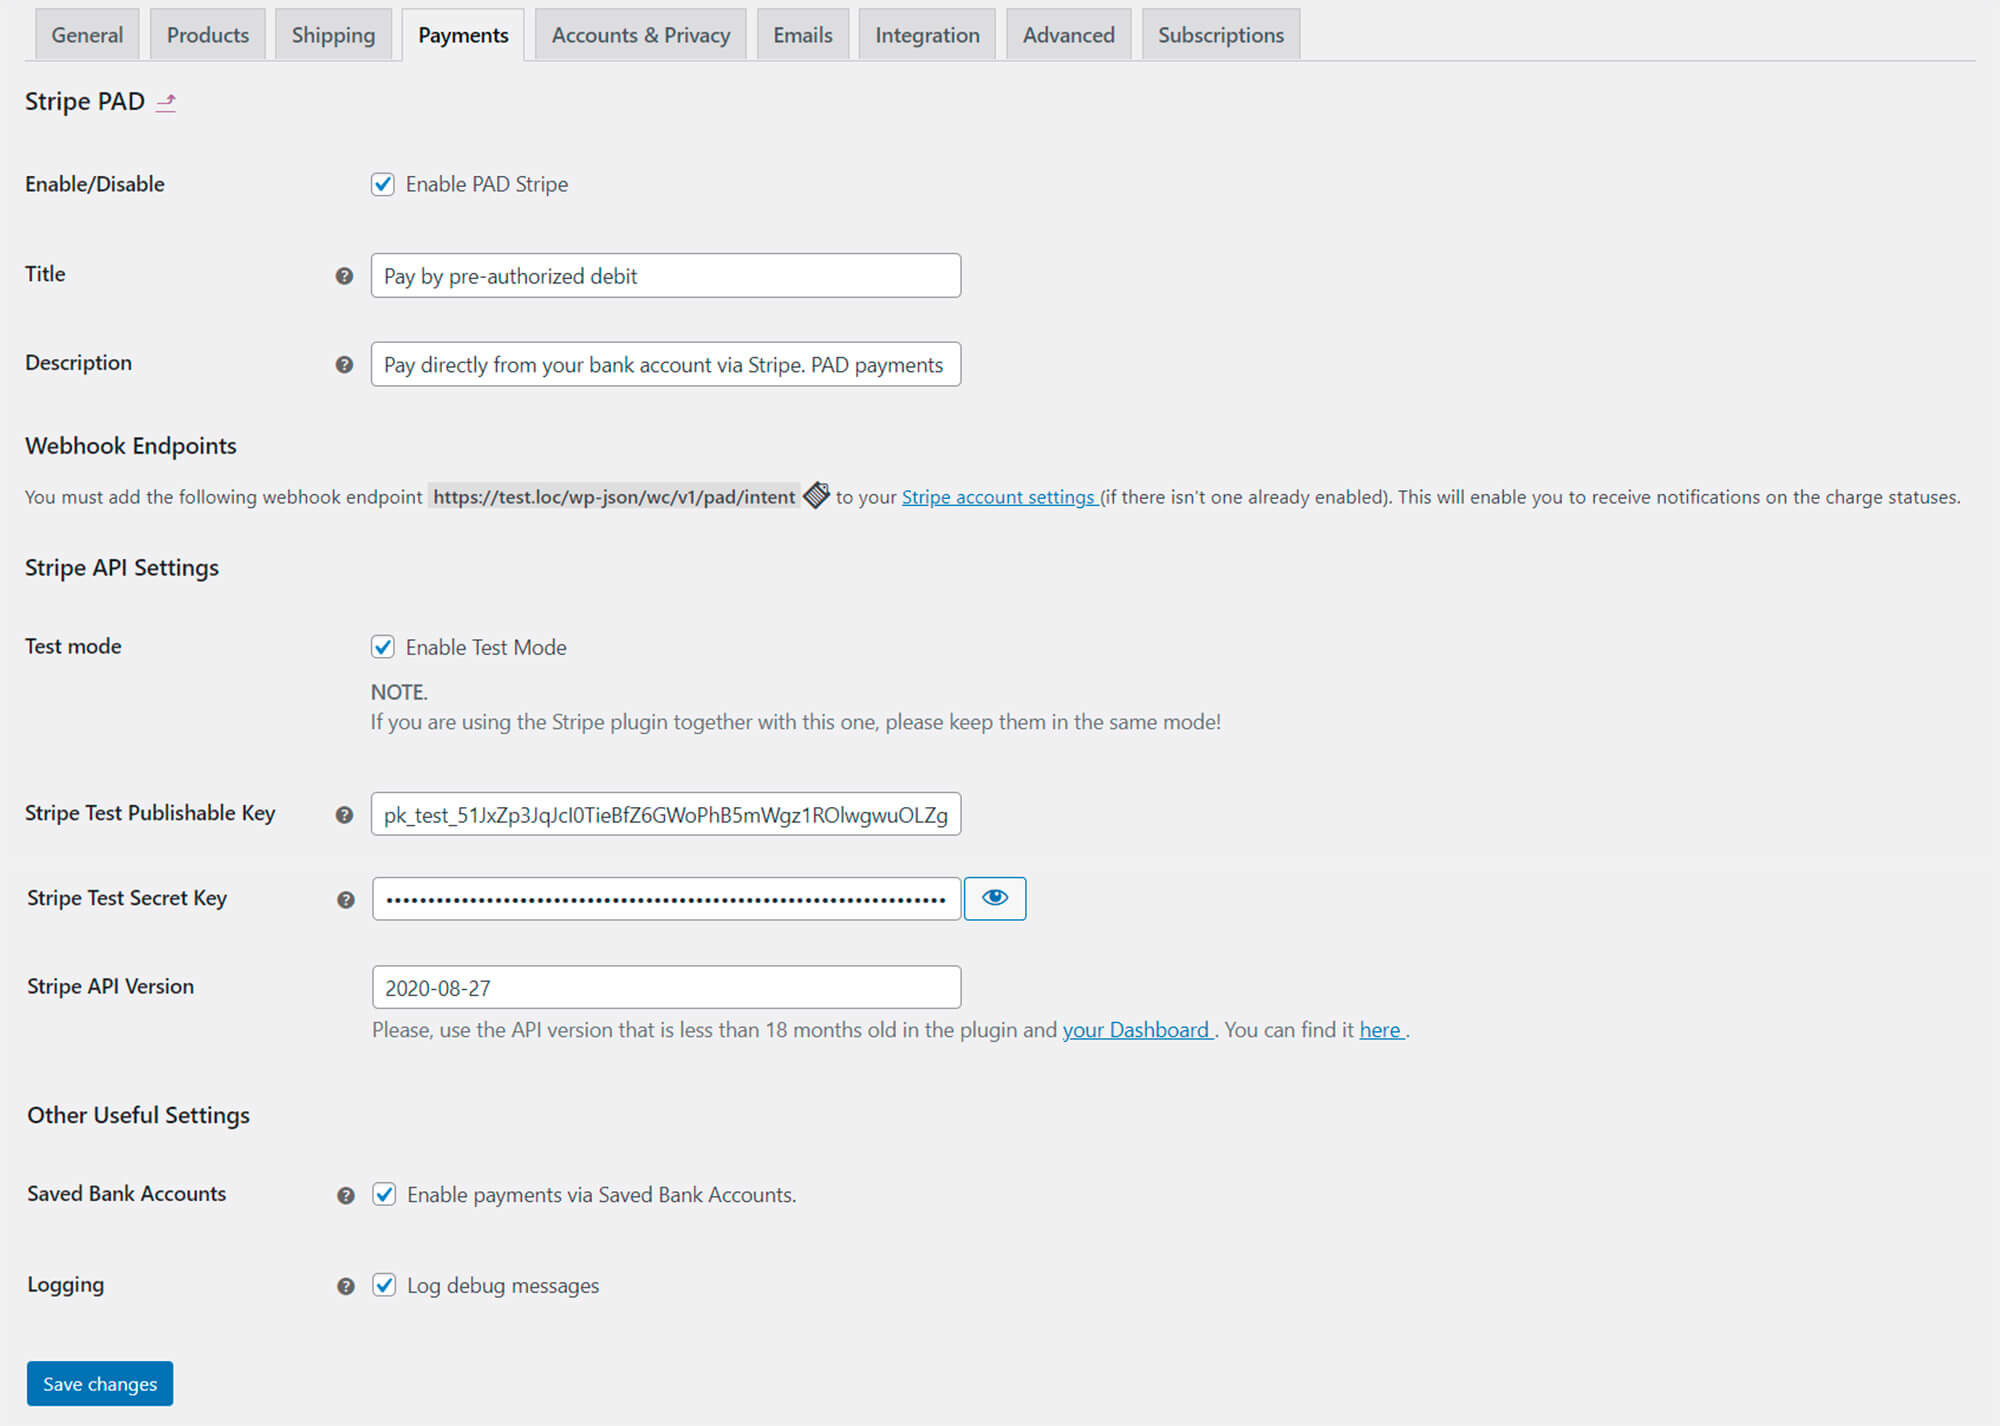Image resolution: width=2000 pixels, height=1426 pixels.
Task: Switch to the Shipping tab
Action: point(333,35)
